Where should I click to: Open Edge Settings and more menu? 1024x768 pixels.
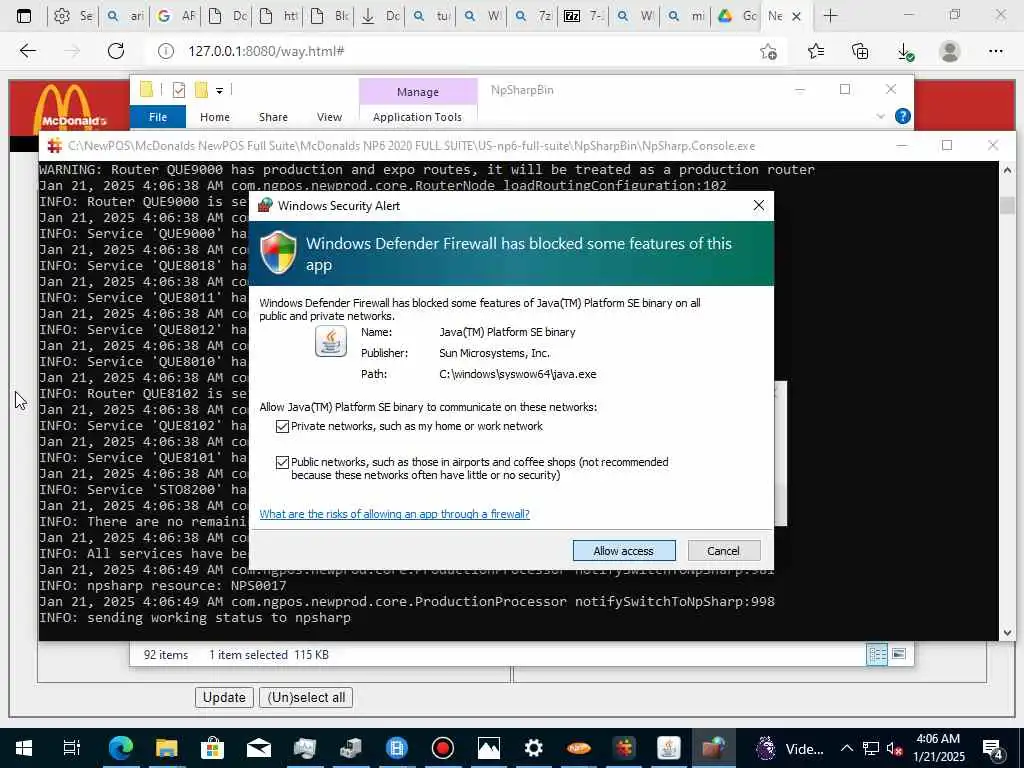tap(995, 51)
